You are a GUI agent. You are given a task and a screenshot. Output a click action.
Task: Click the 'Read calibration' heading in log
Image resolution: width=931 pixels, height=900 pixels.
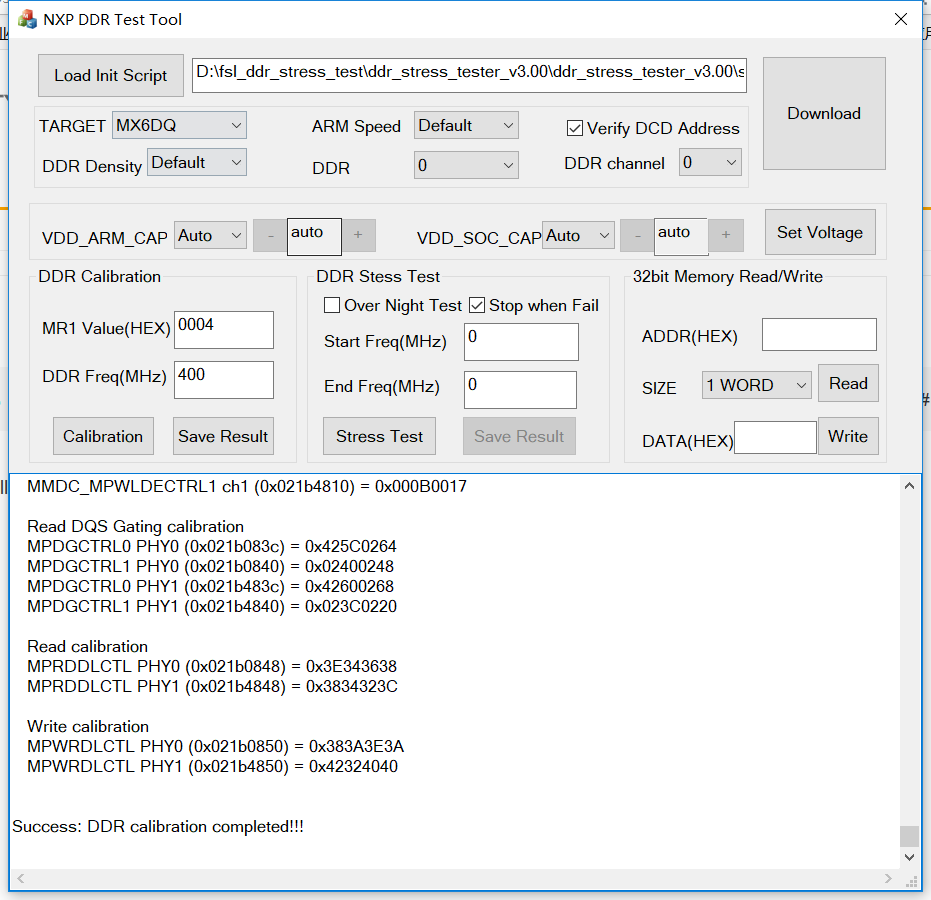[x=87, y=647]
